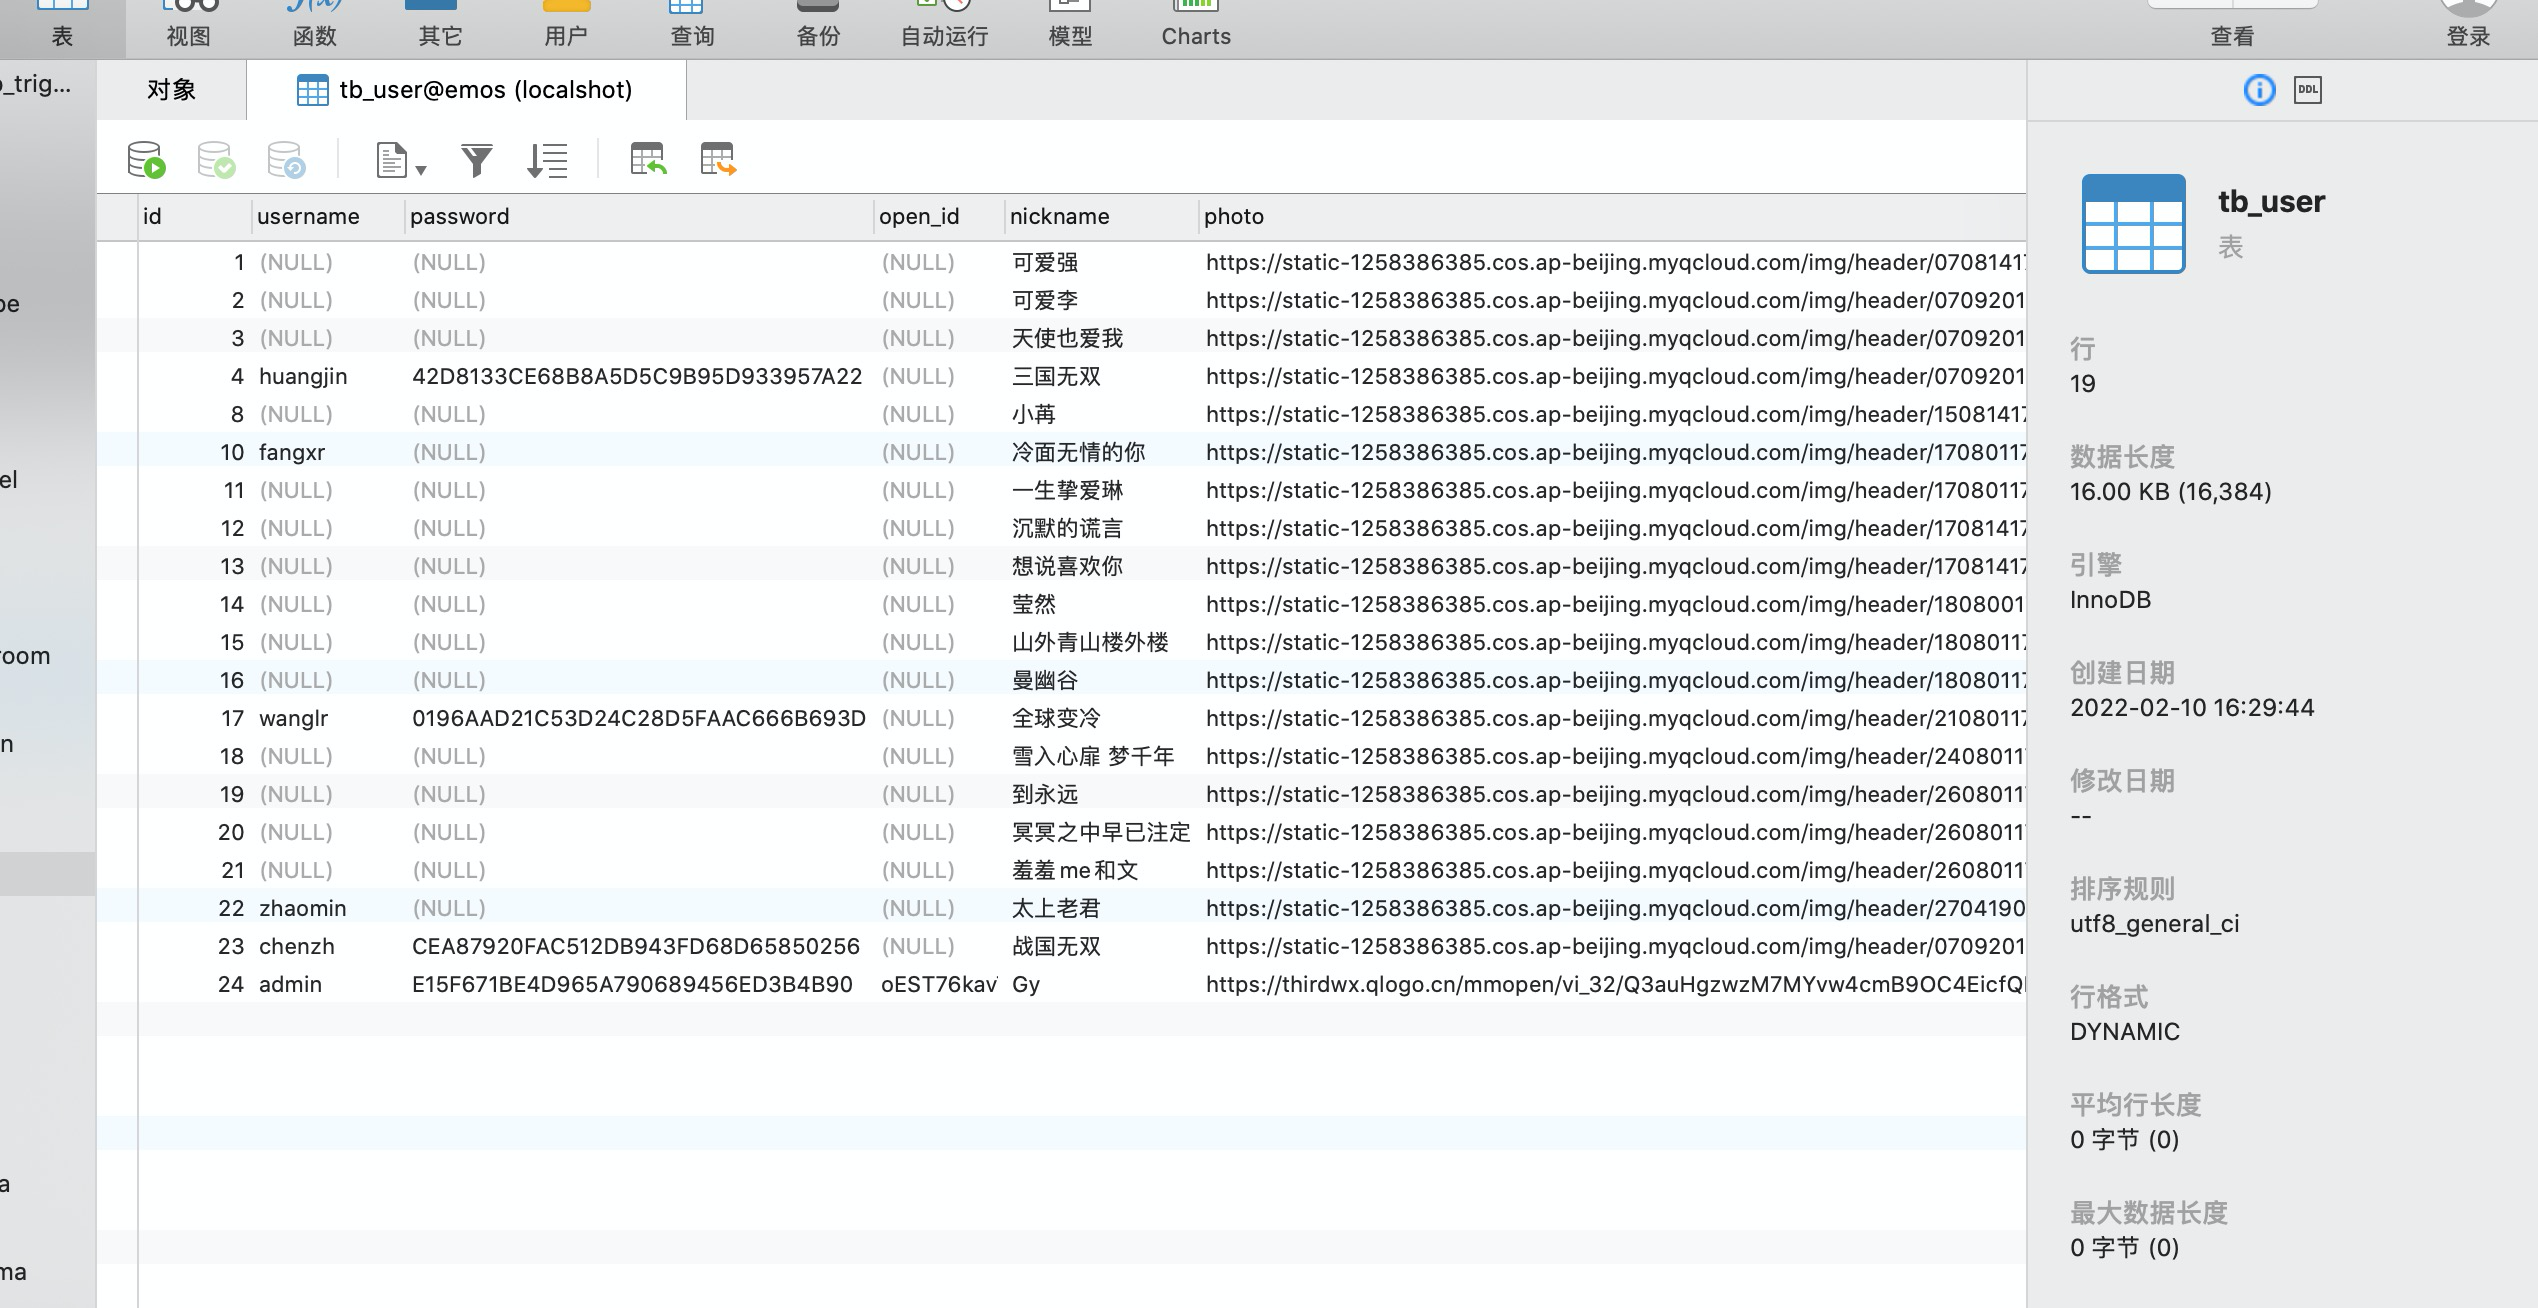The height and width of the screenshot is (1308, 2538).
Task: Select the chenzh username cell
Action: [x=327, y=946]
